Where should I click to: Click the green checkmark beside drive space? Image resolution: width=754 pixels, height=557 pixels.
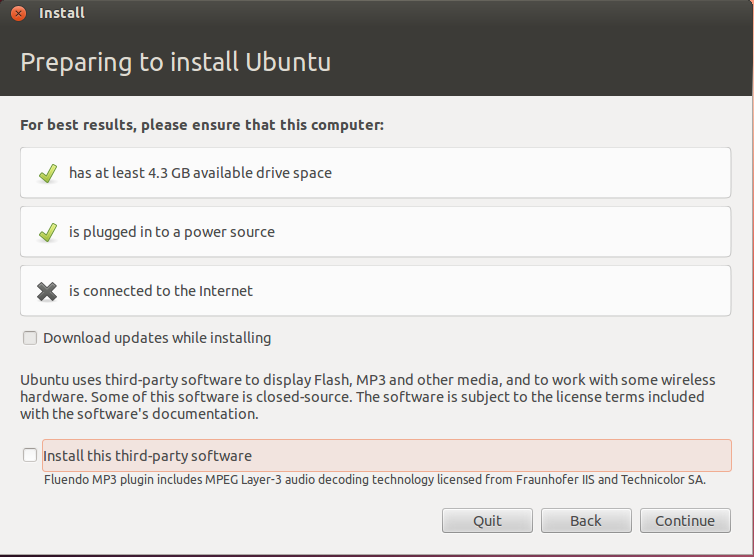[47, 173]
